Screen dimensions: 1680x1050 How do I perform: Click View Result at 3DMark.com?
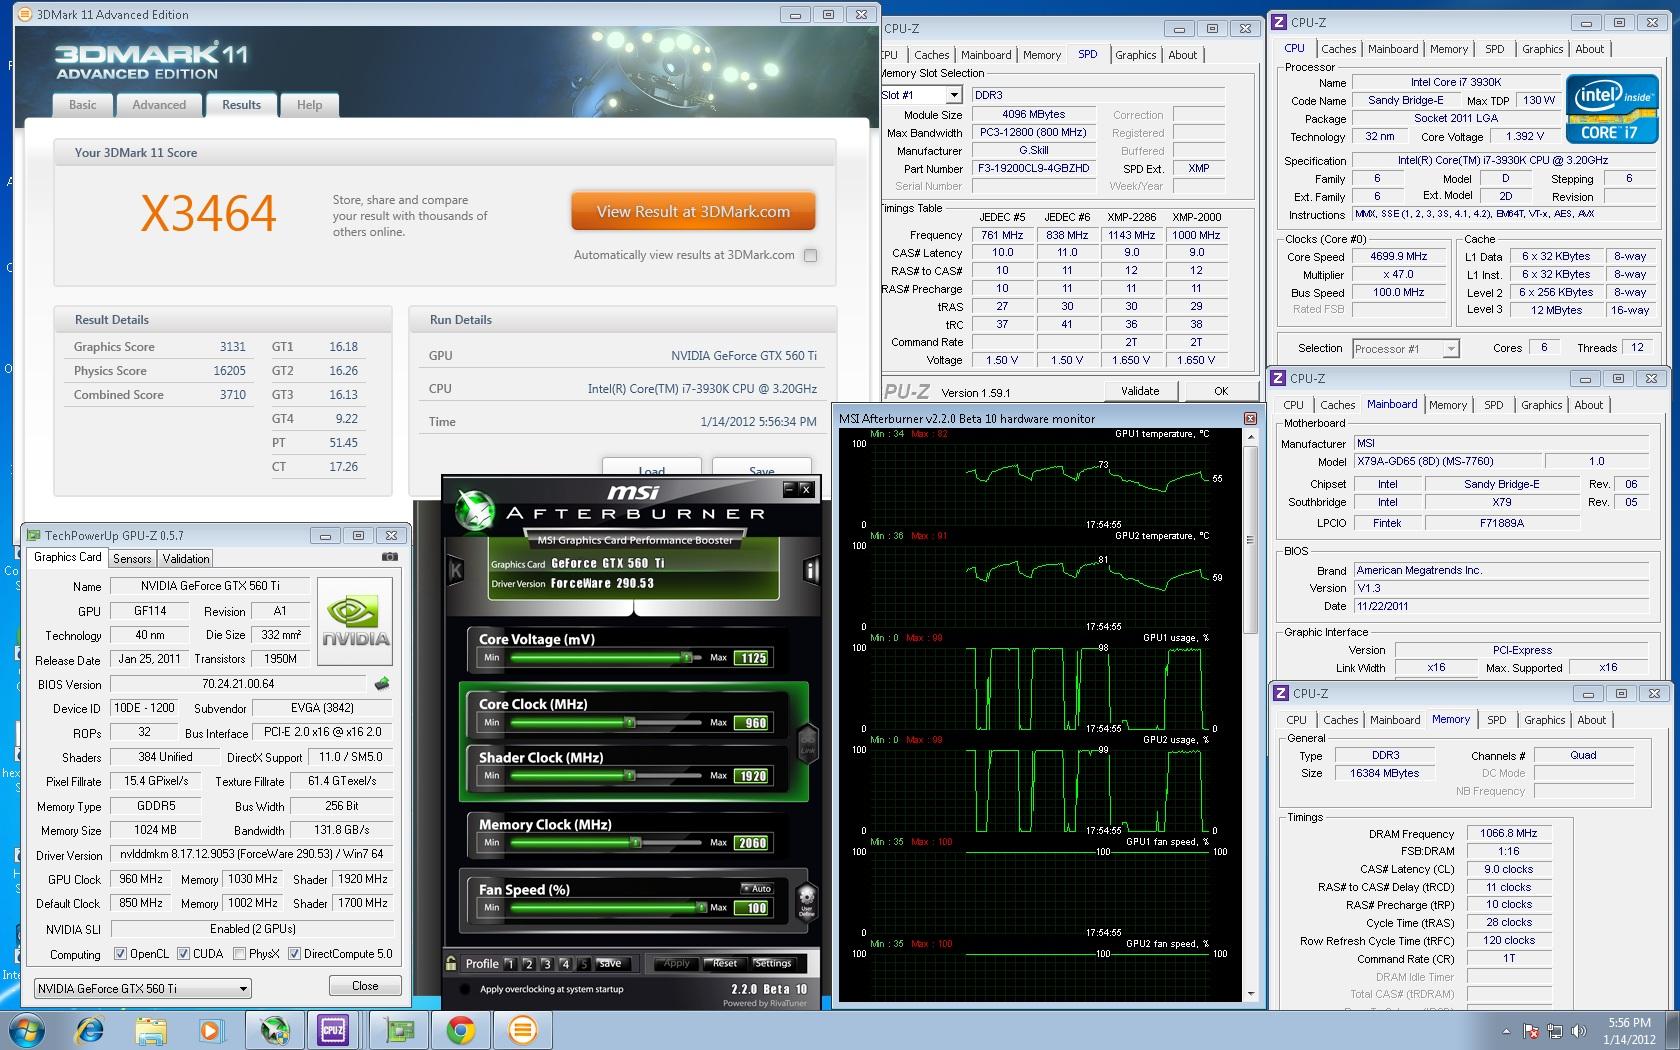tap(693, 212)
